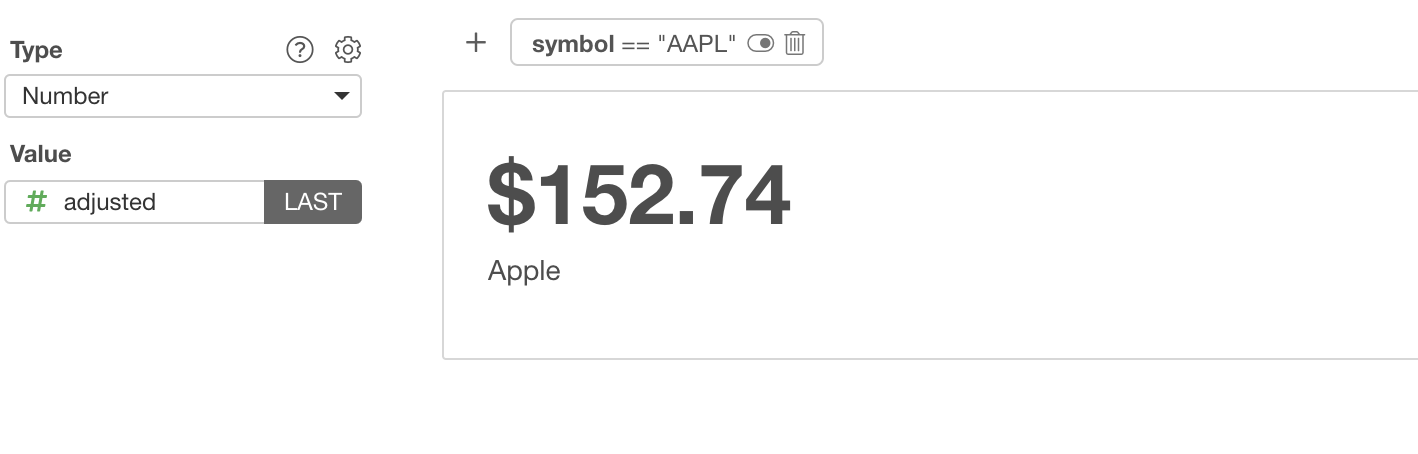This screenshot has width=1418, height=454.
Task: Open chart settings via the gear icon
Action: coord(347,49)
